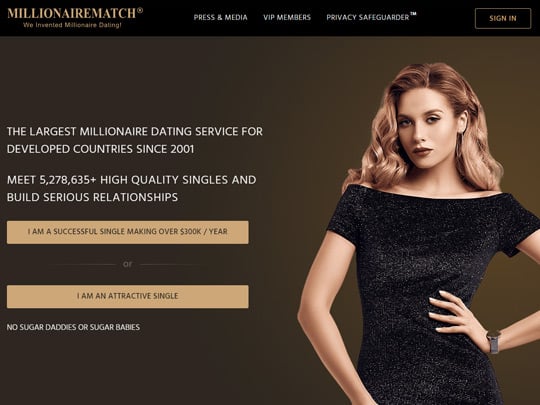Open Privacy Safeguarder menu item
The image size is (540, 405).
367,17
